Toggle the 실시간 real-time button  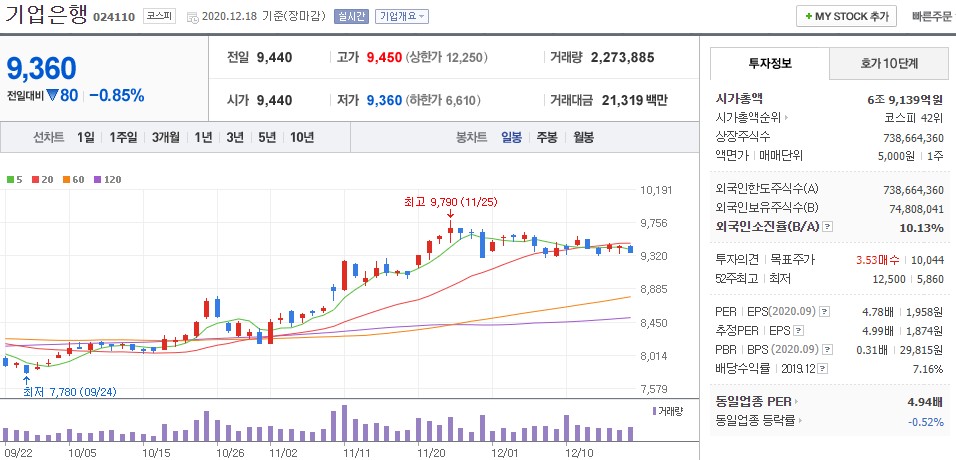pos(351,16)
